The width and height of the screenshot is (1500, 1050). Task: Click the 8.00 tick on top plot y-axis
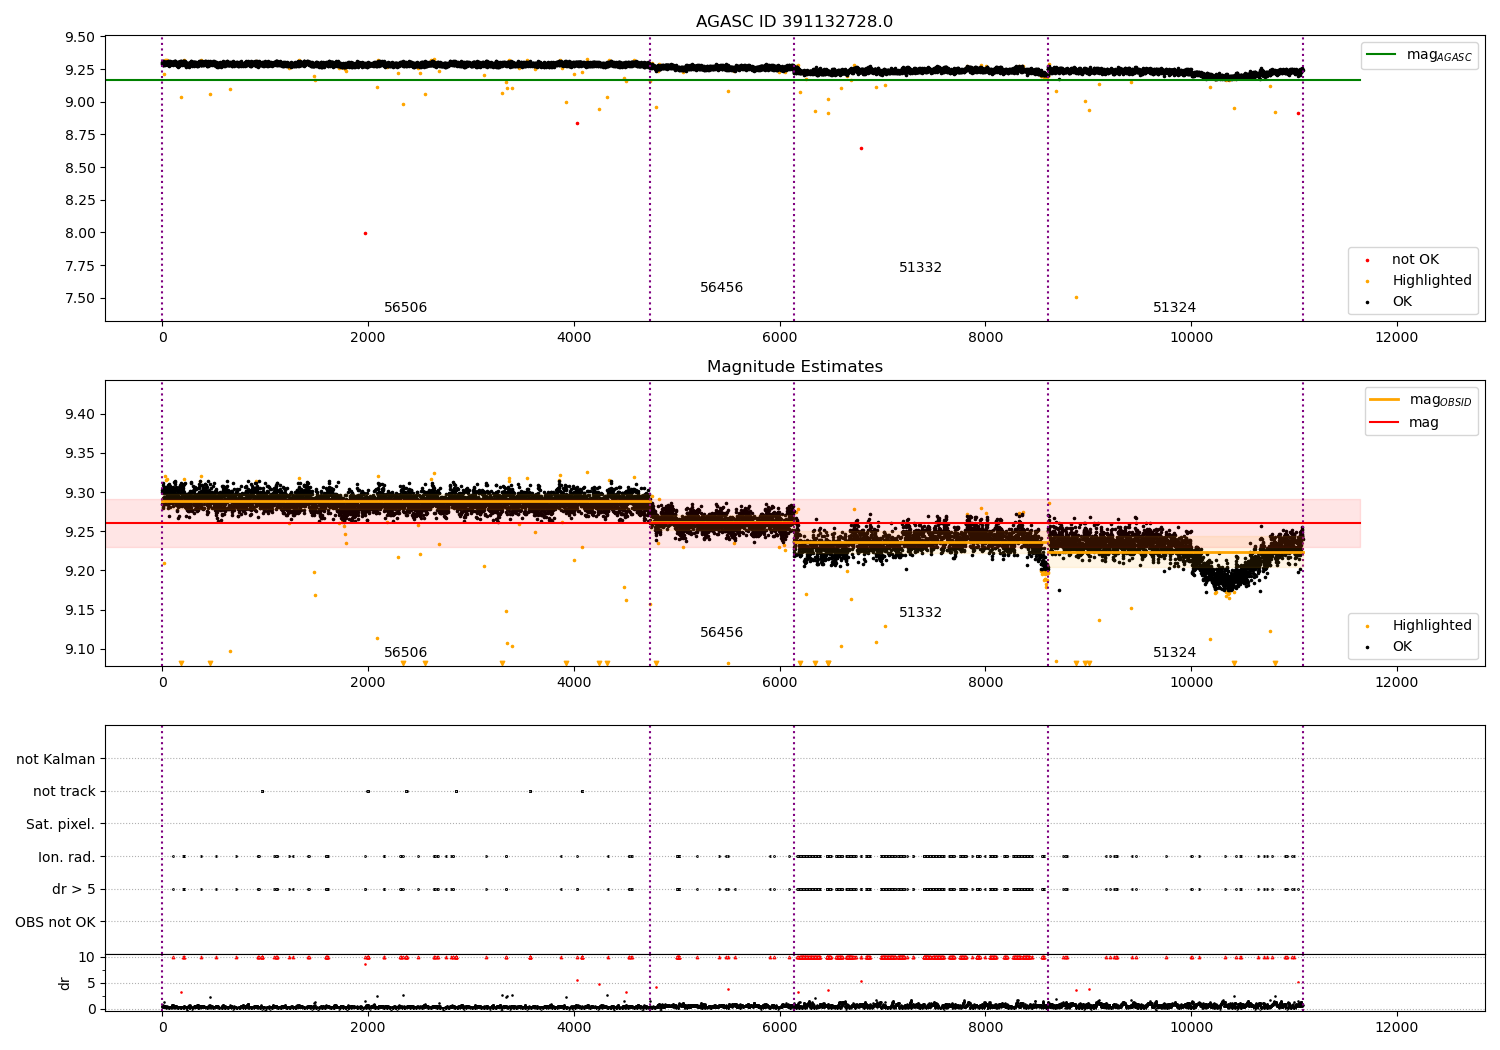tap(79, 233)
